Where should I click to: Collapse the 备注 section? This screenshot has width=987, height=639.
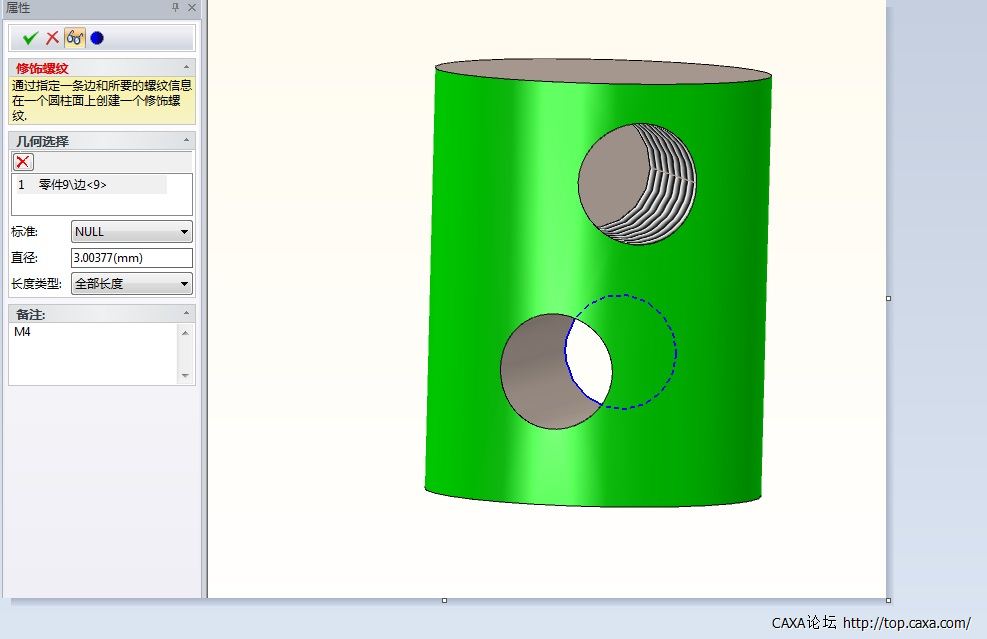coord(186,313)
